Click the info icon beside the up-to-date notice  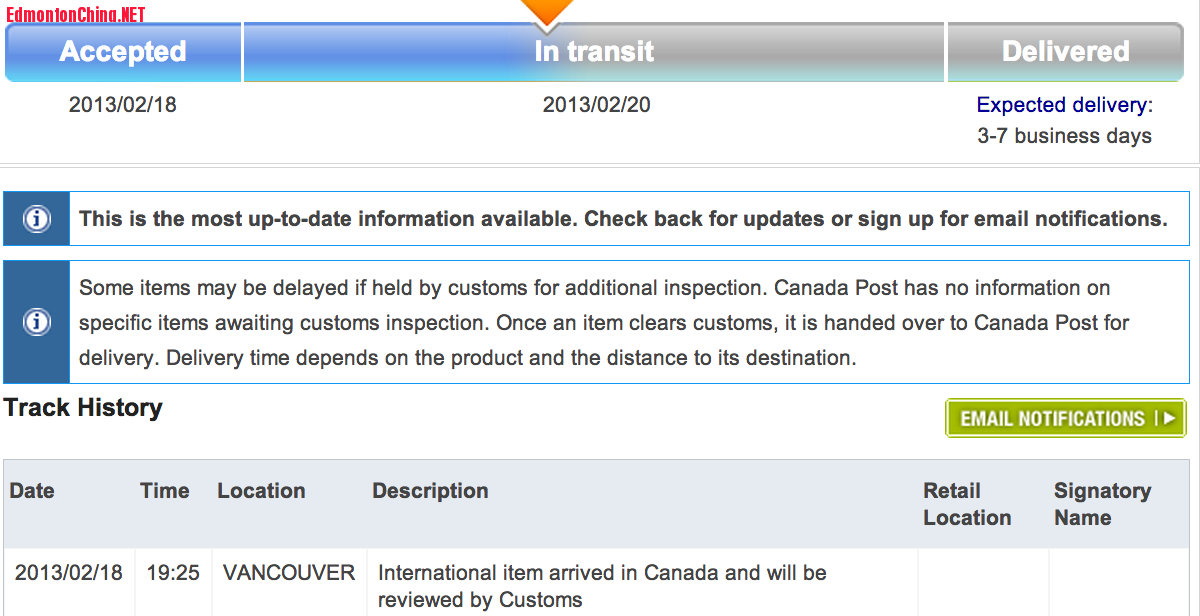coord(37,219)
